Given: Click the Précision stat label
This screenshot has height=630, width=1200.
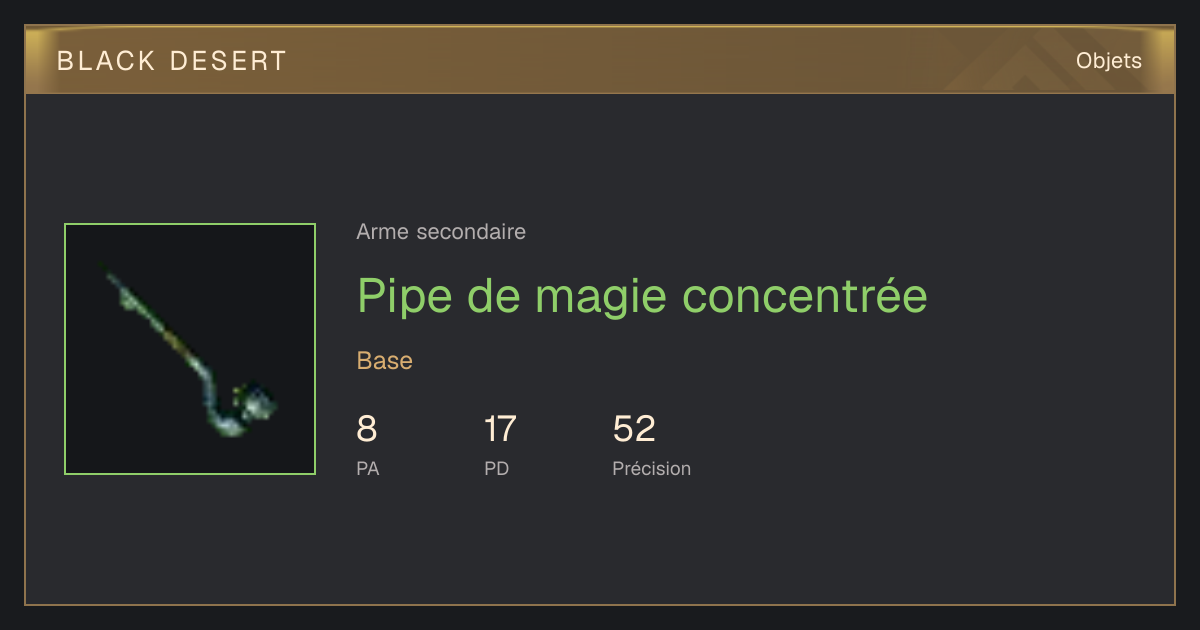Looking at the screenshot, I should click(x=651, y=468).
